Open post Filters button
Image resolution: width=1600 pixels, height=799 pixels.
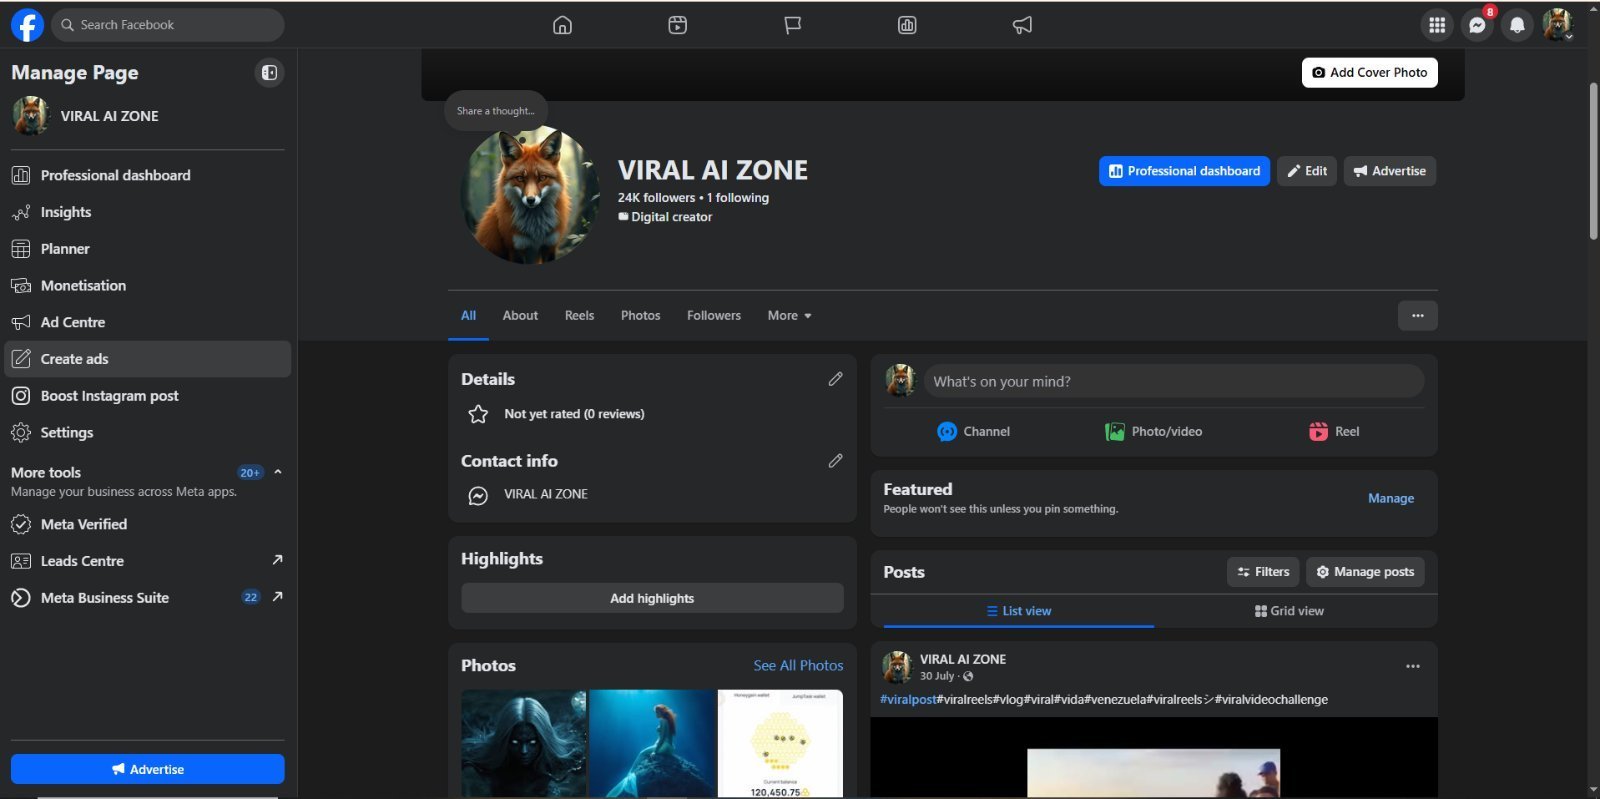coord(1263,572)
